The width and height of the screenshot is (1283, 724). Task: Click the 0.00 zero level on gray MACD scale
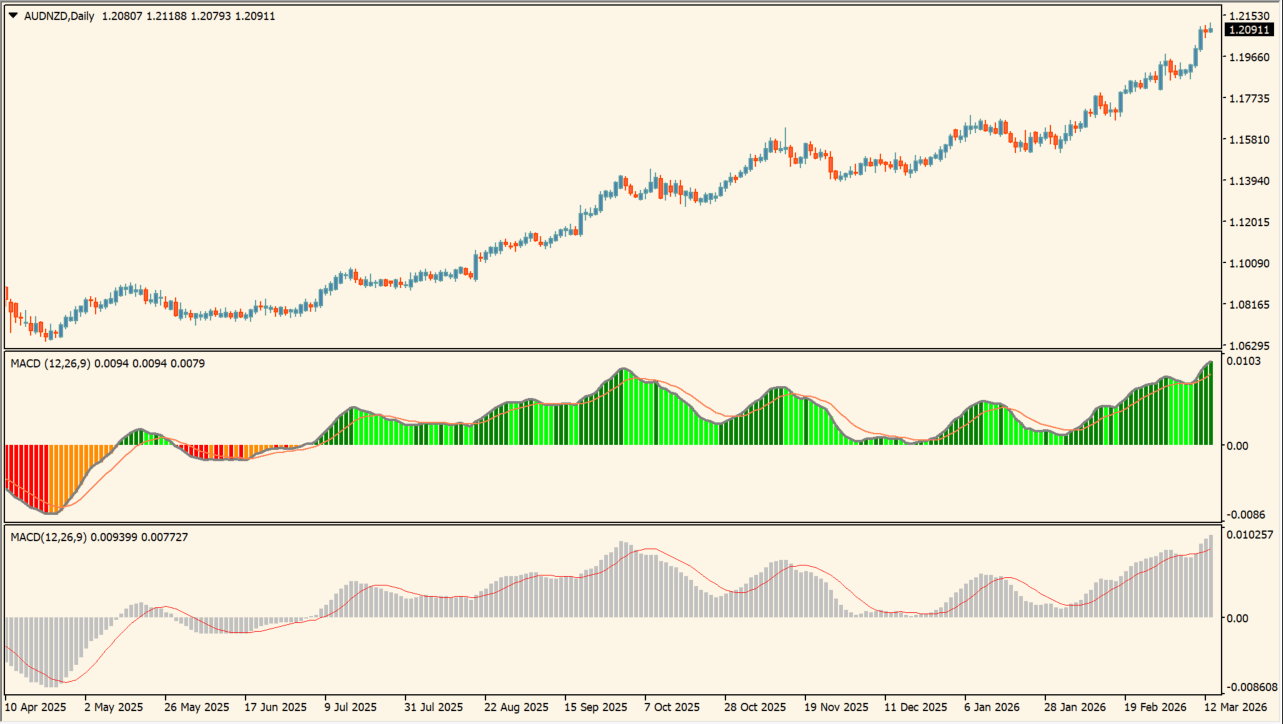[1240, 618]
